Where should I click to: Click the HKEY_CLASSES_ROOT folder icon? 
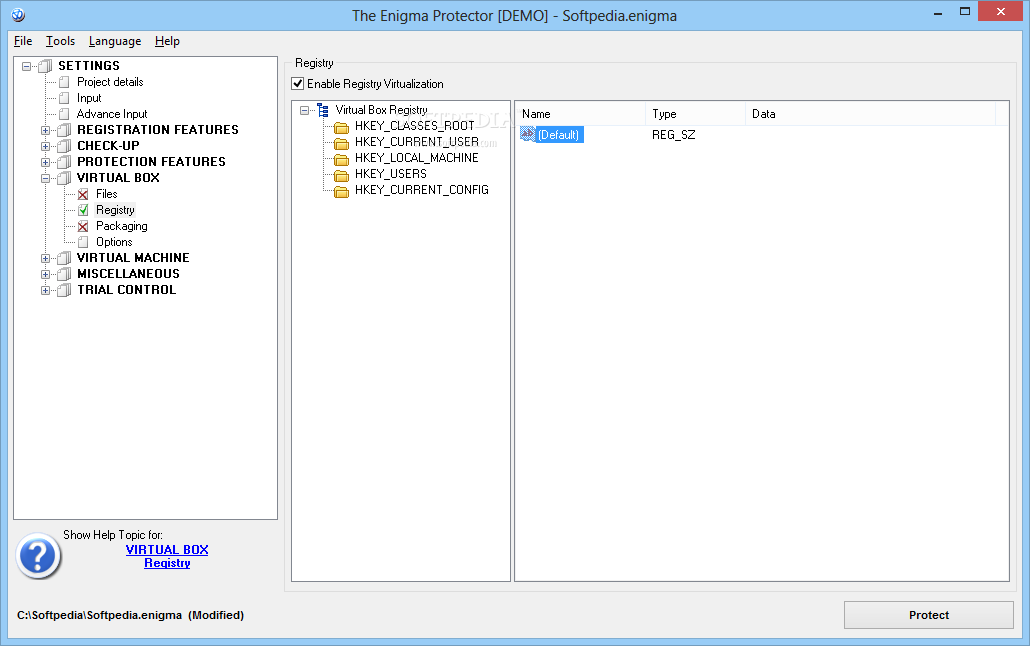(341, 127)
